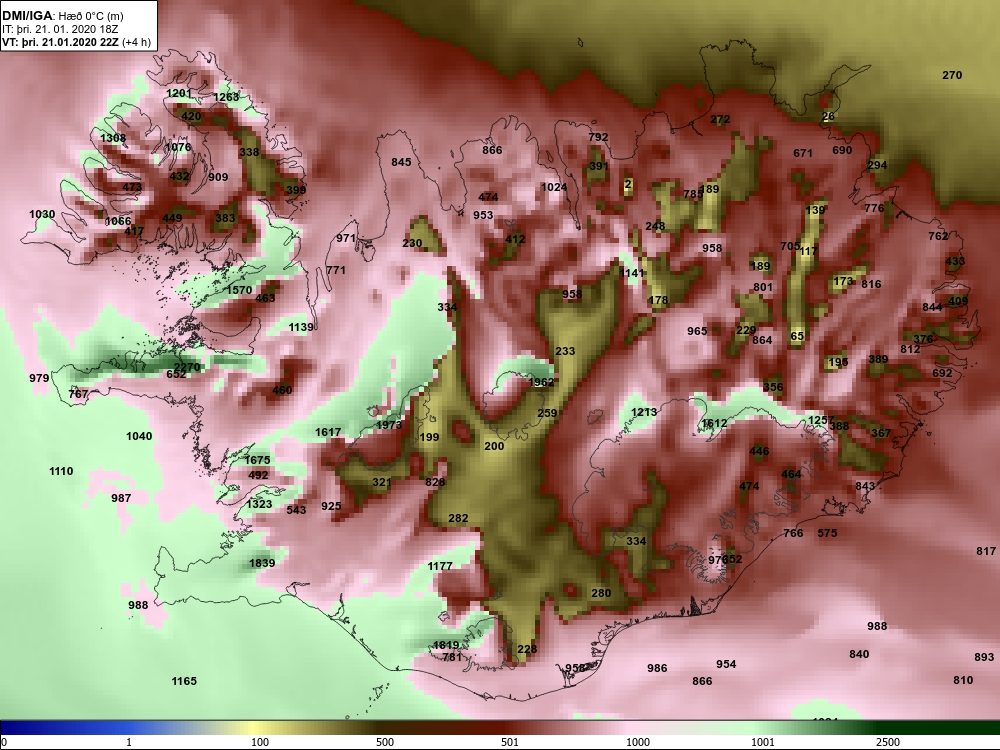This screenshot has height=750, width=1000.
Task: Click the offshore value 979
Action: pyautogui.click(x=40, y=378)
